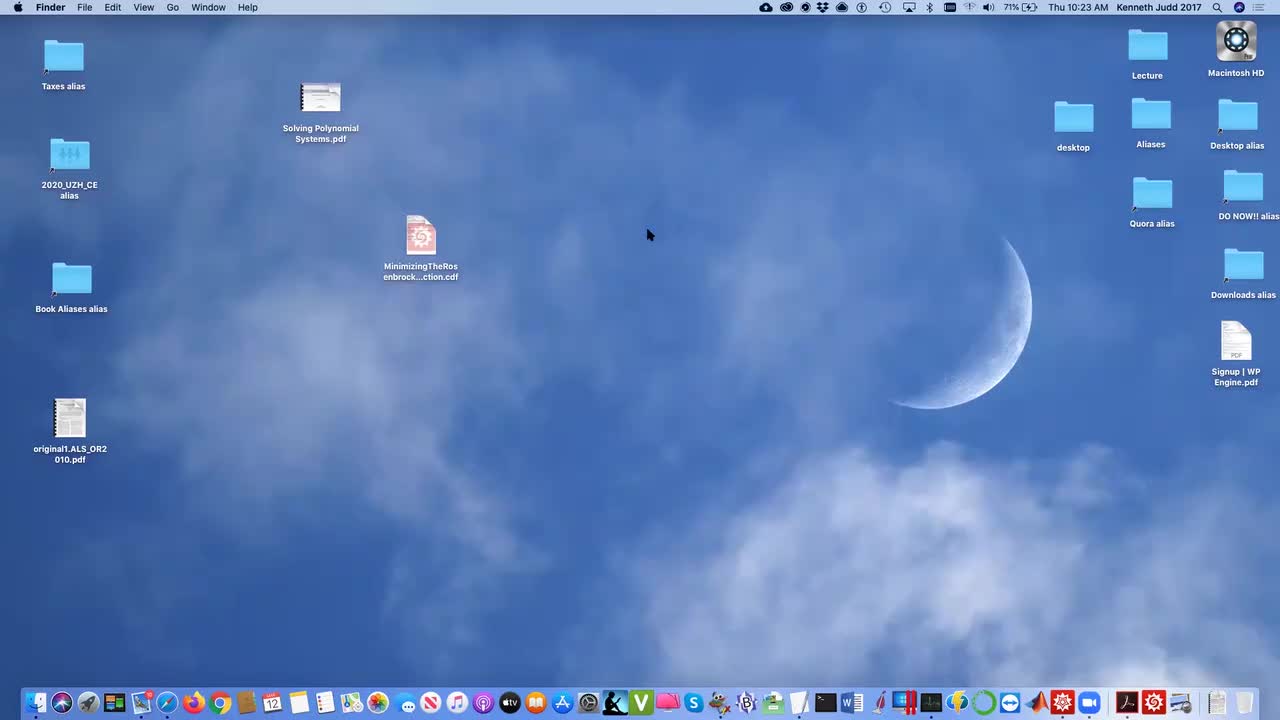
Task: Launch Skype from the Dock
Action: click(693, 703)
